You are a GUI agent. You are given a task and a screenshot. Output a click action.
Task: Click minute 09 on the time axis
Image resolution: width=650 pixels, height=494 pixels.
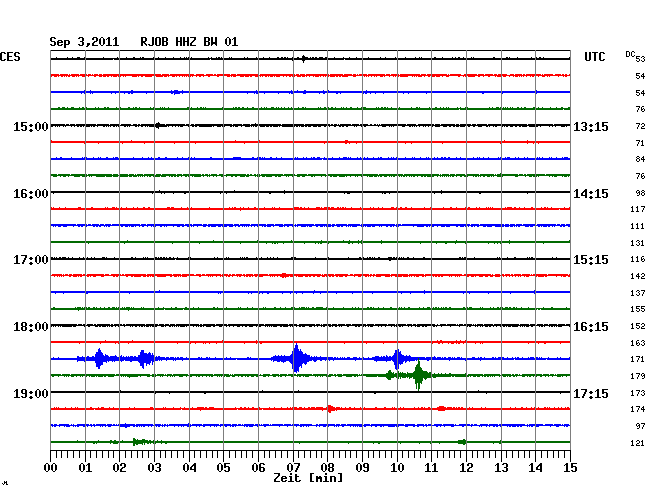point(362,468)
